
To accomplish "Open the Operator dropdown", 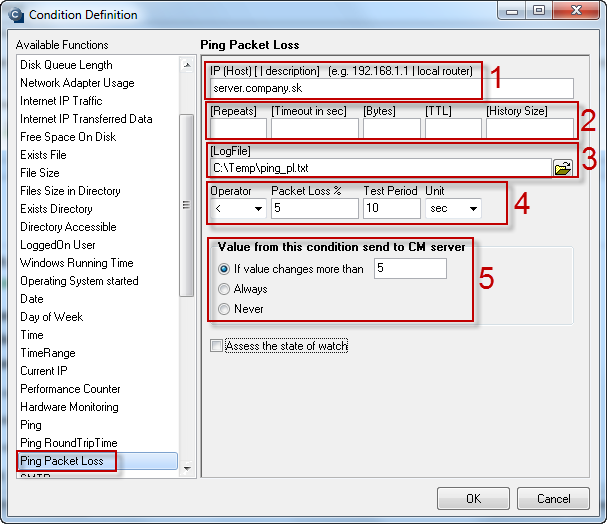I will click(238, 209).
